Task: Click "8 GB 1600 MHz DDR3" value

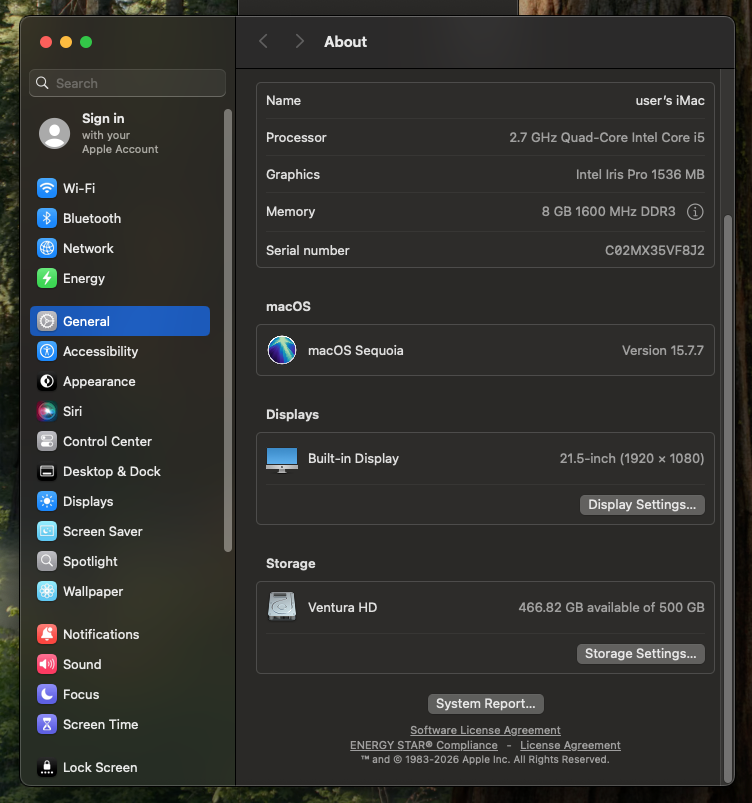Action: (609, 212)
